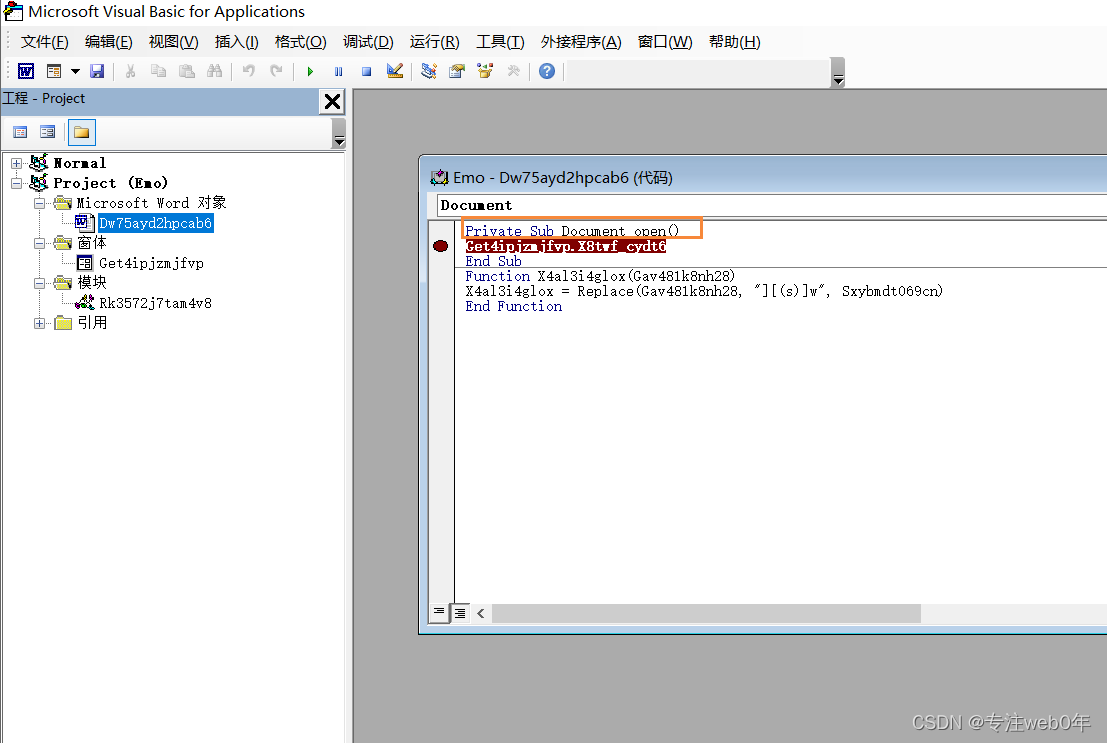Expand the Normal project node
The width and height of the screenshot is (1107, 743).
click(16, 163)
